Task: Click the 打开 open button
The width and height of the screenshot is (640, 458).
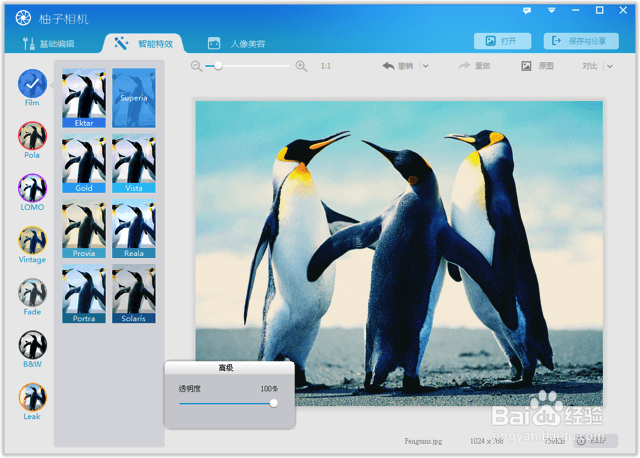Action: 502,41
